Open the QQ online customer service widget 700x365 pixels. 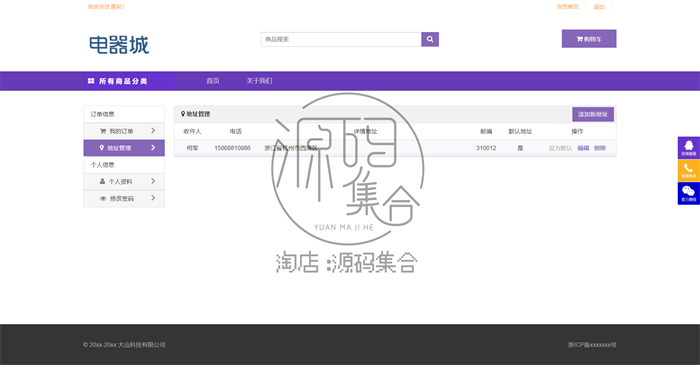click(x=688, y=148)
